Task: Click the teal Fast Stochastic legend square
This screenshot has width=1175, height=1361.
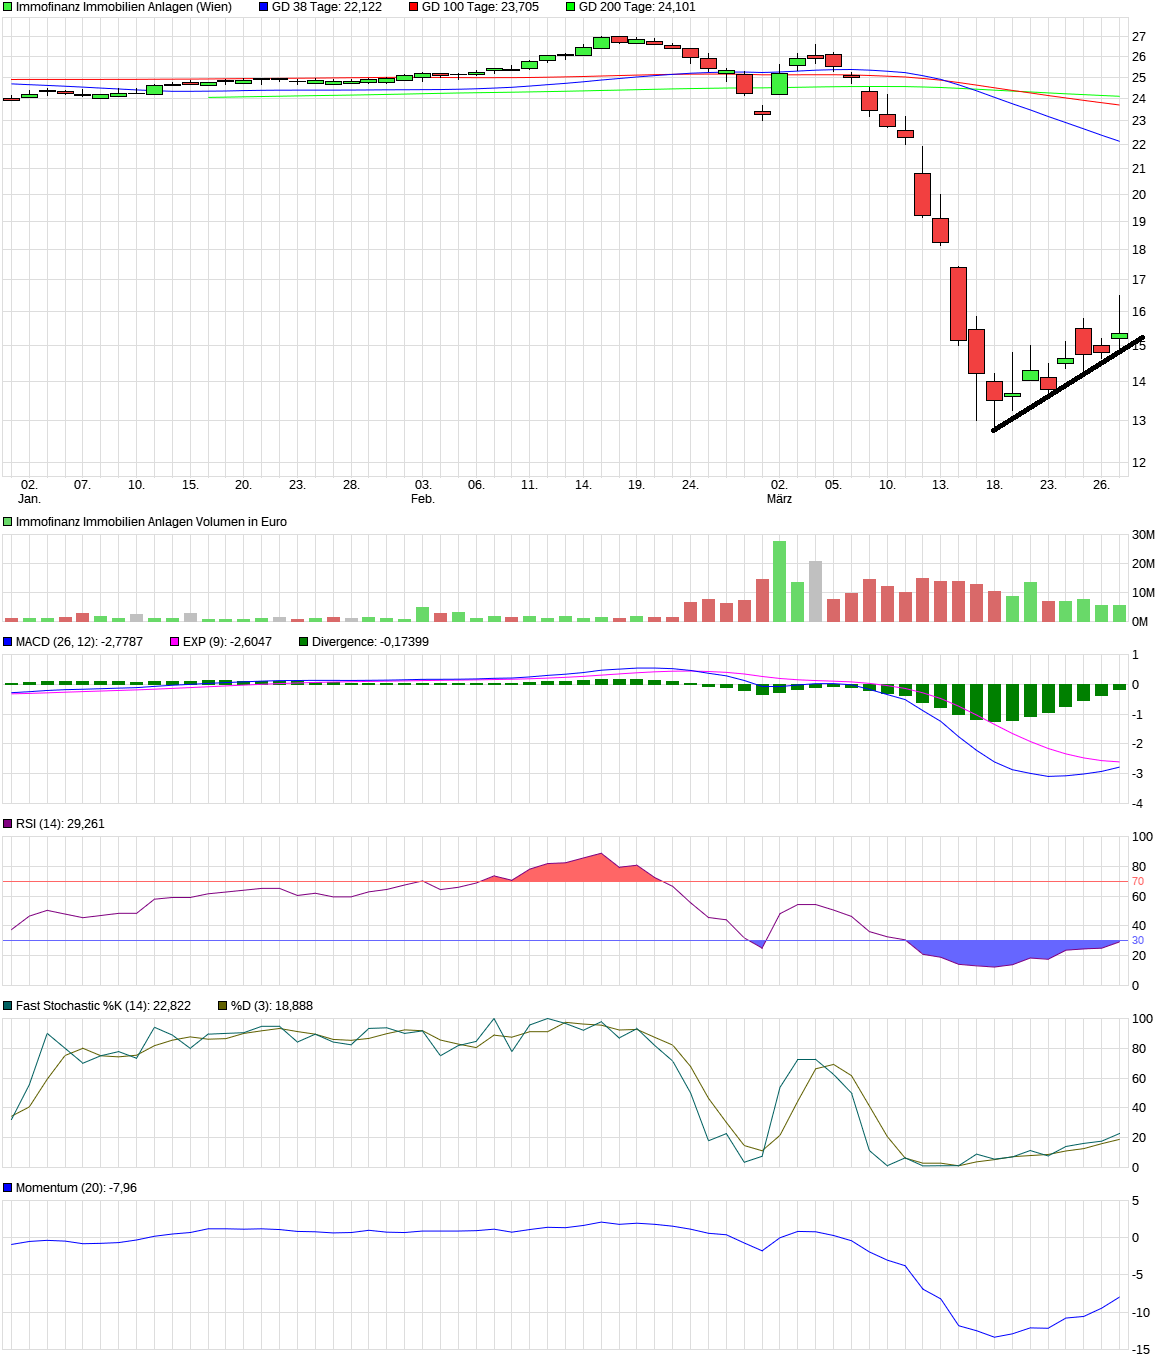Action: pos(8,1006)
